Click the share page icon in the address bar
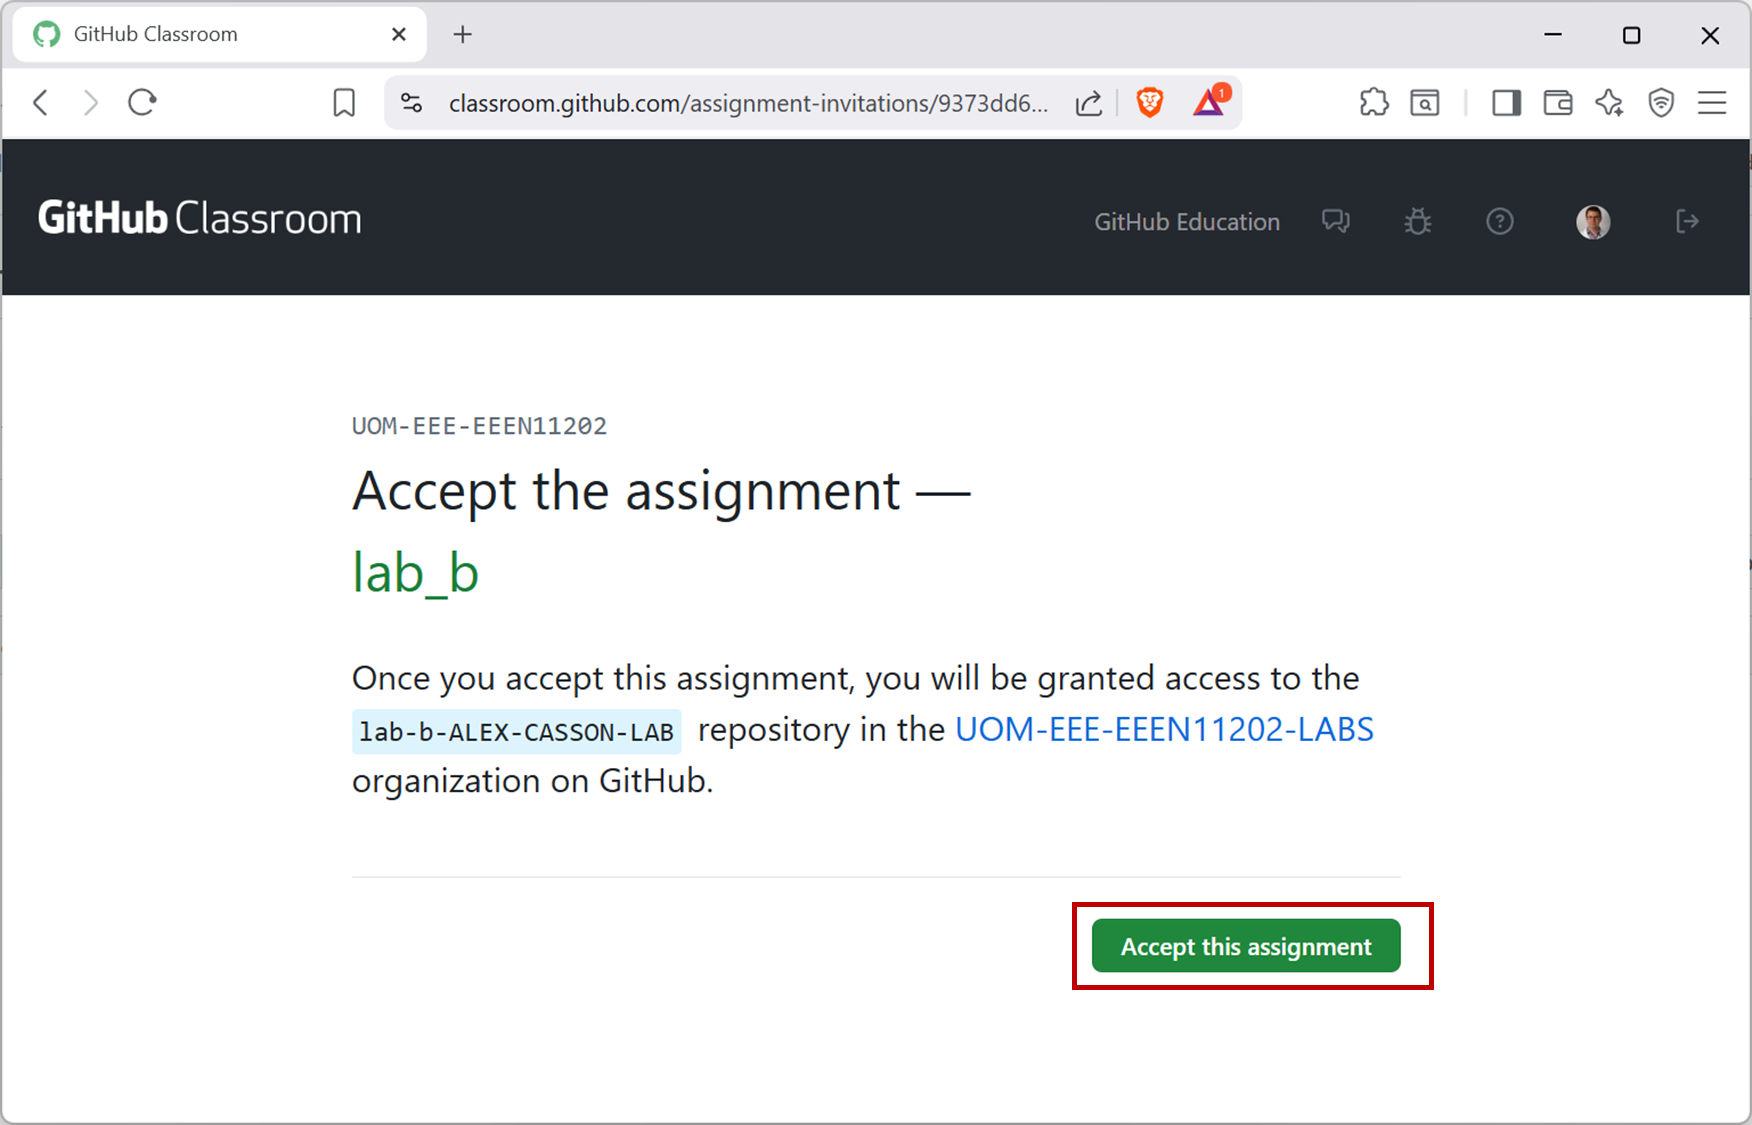The width and height of the screenshot is (1752, 1125). (1089, 102)
